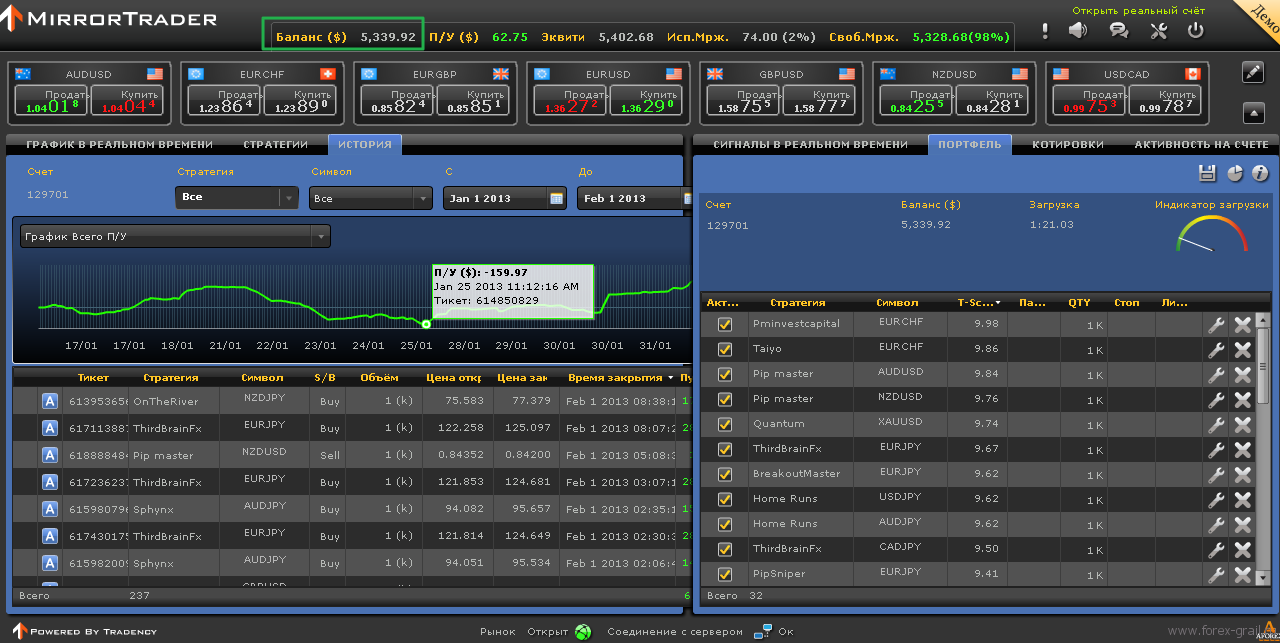
Task: Select the Портфель tab
Action: [x=970, y=144]
